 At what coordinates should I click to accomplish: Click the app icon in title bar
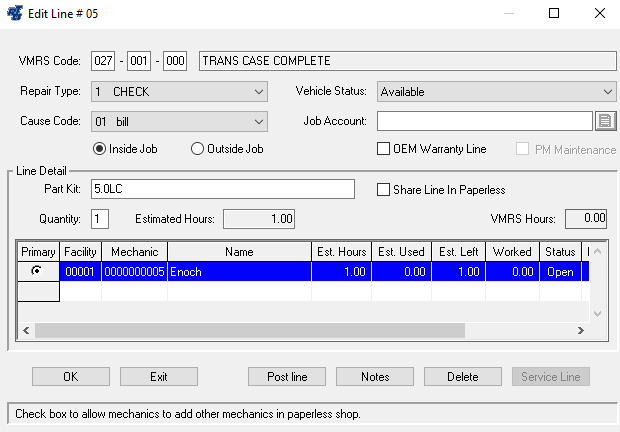pyautogui.click(x=15, y=13)
